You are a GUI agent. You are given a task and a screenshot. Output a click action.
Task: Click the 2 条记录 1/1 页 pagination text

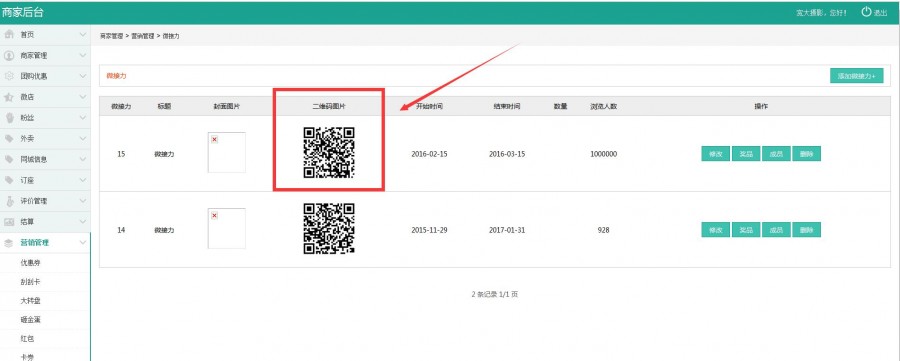[x=495, y=294]
